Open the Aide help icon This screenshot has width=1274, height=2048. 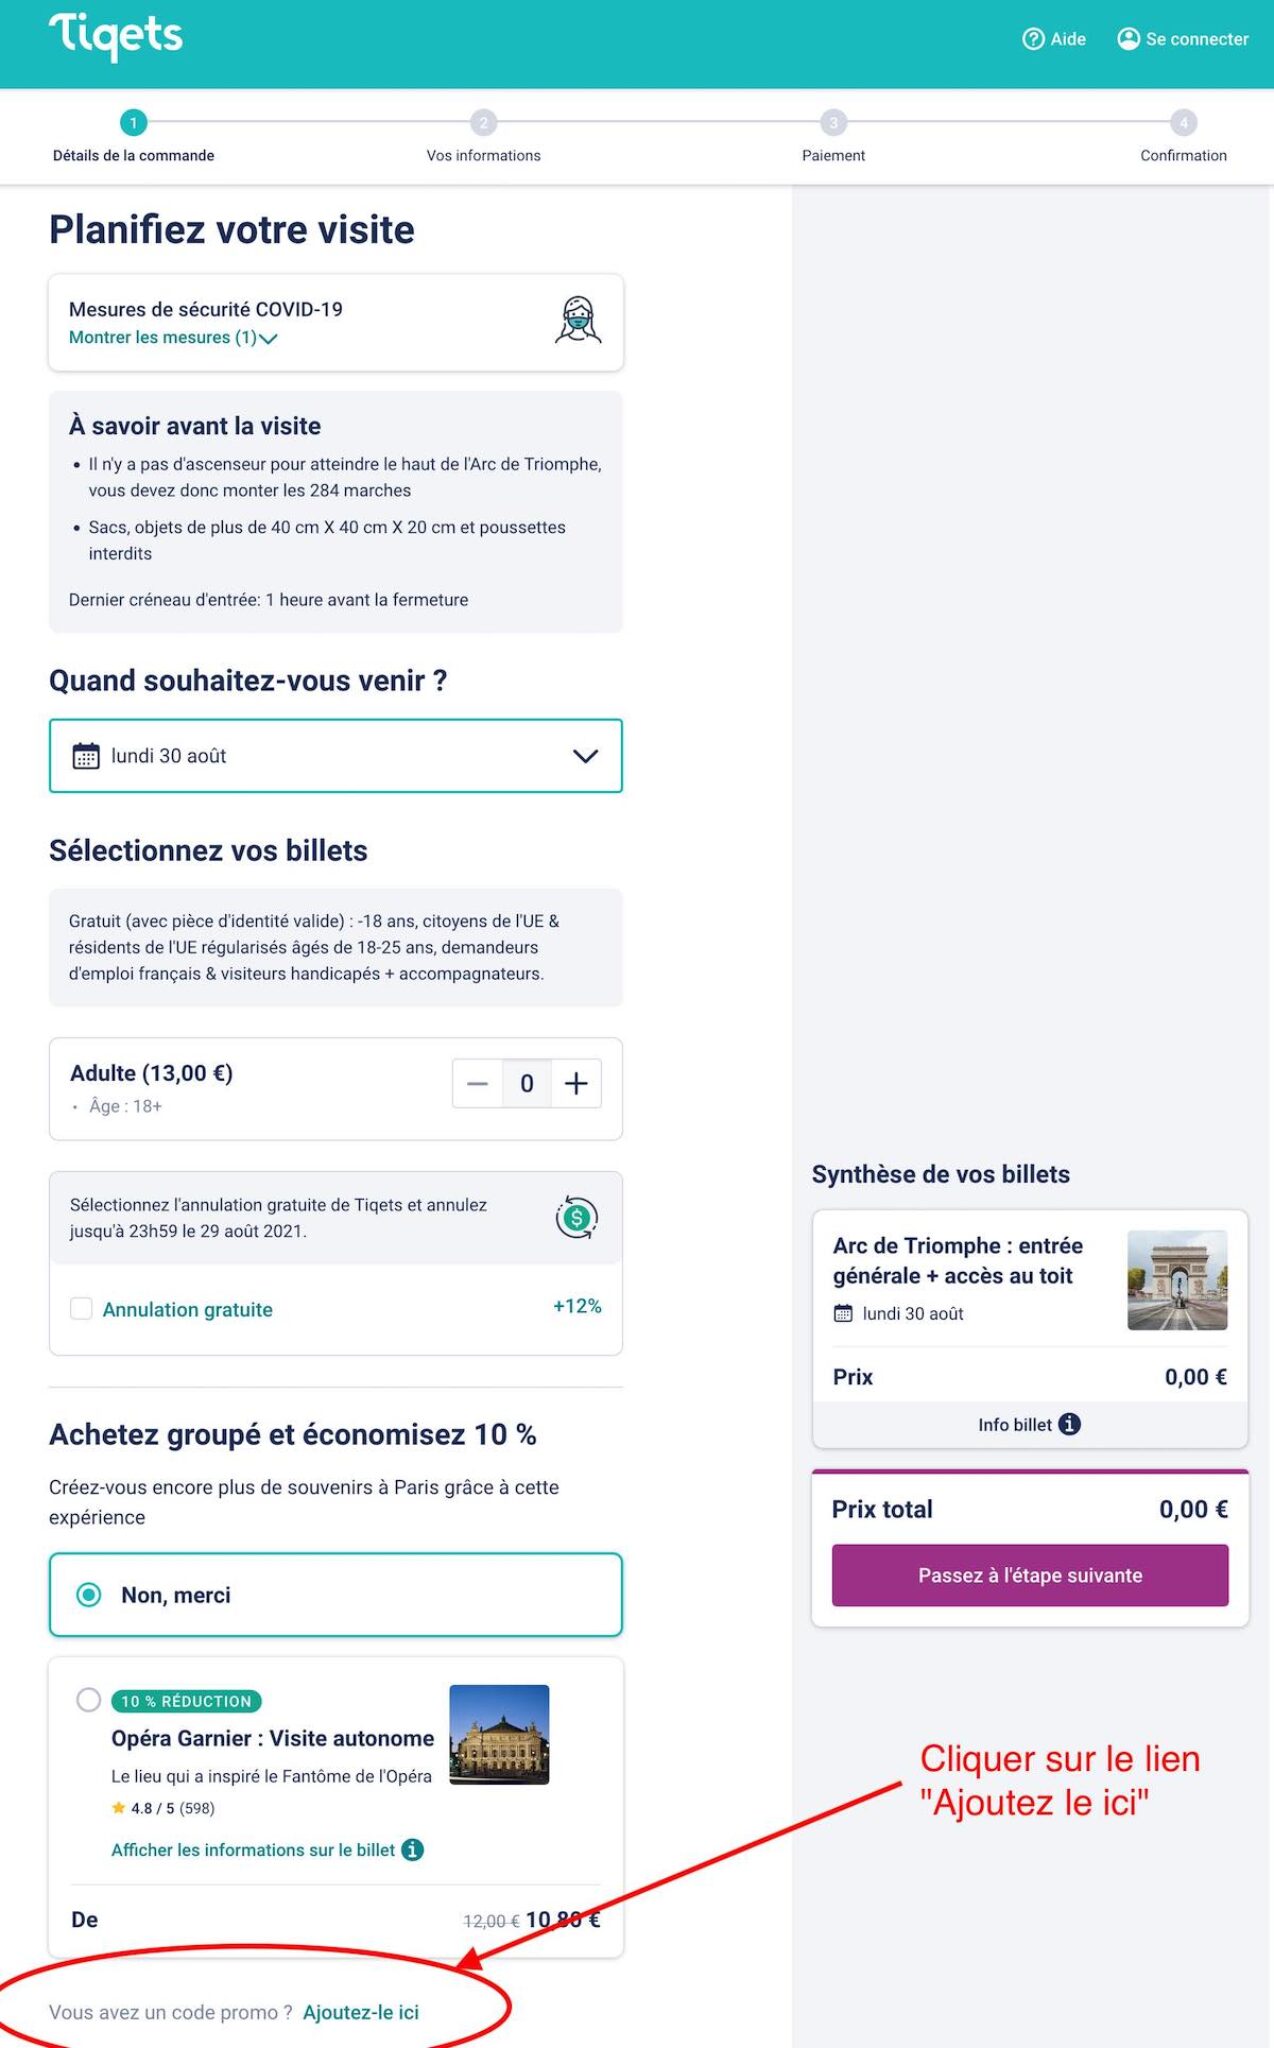point(1033,39)
